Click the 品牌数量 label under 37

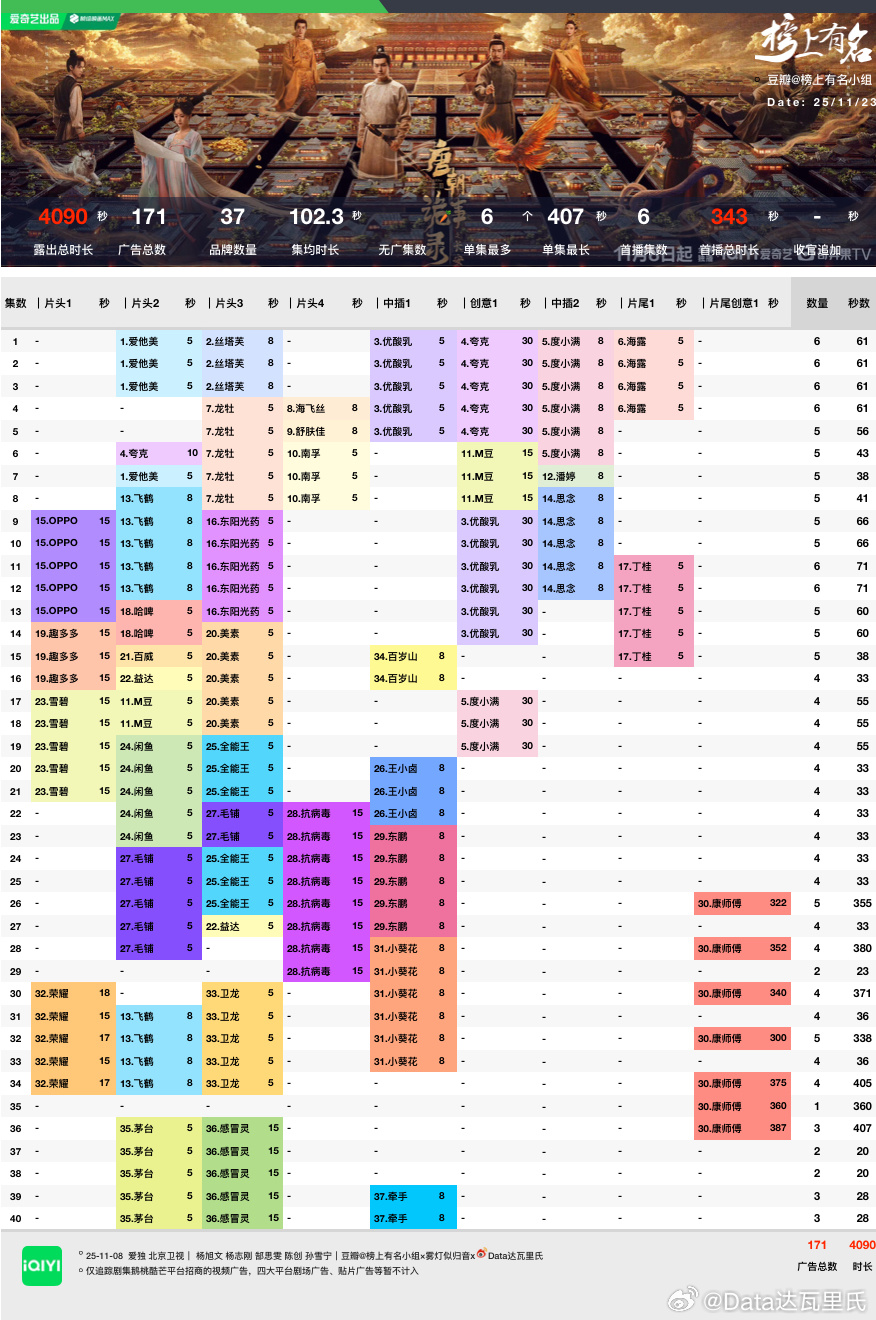pyautogui.click(x=233, y=250)
